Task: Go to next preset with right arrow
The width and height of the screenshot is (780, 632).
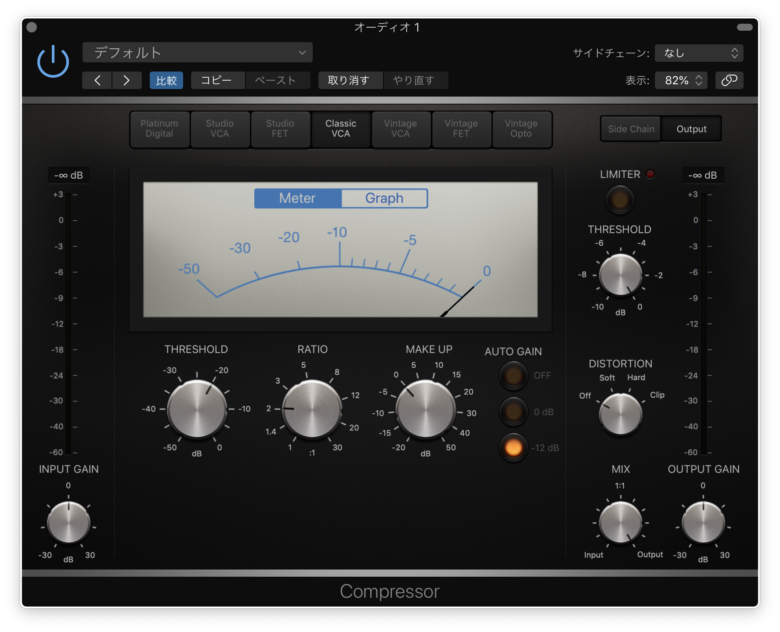Action: click(126, 81)
